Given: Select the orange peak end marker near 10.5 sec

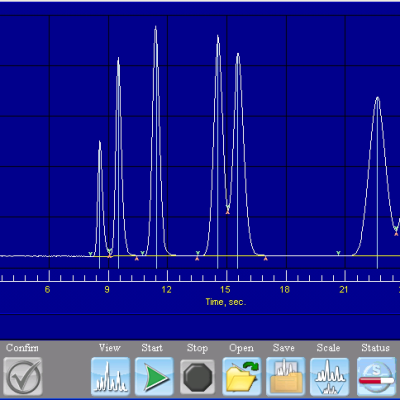Looking at the screenshot, I should coord(136,258).
